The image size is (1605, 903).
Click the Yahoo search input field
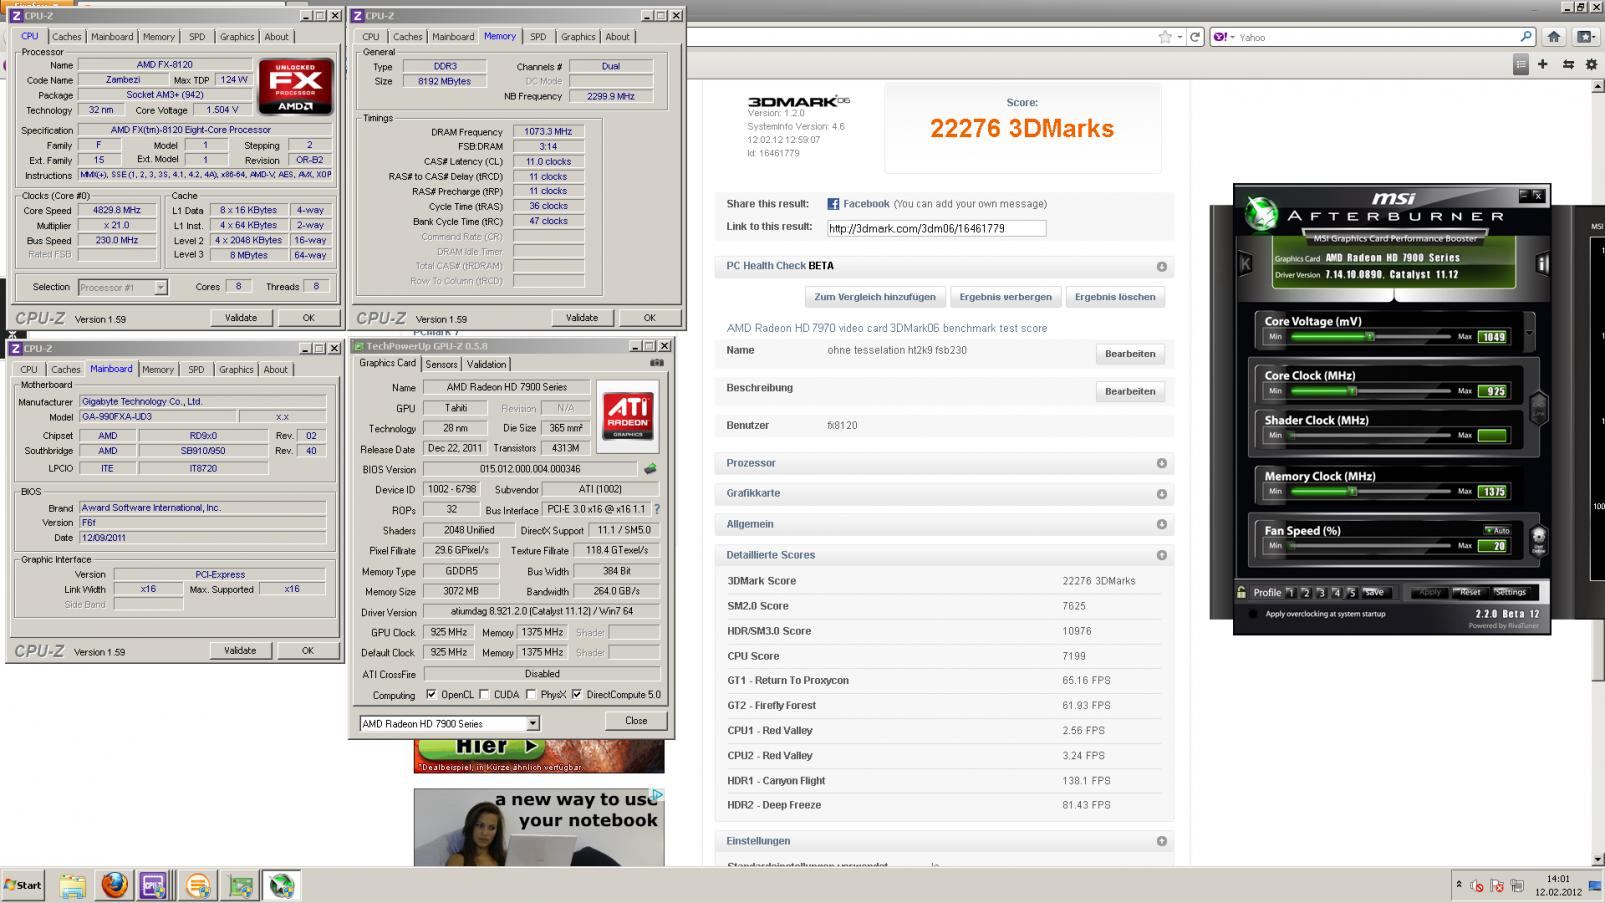[1376, 37]
